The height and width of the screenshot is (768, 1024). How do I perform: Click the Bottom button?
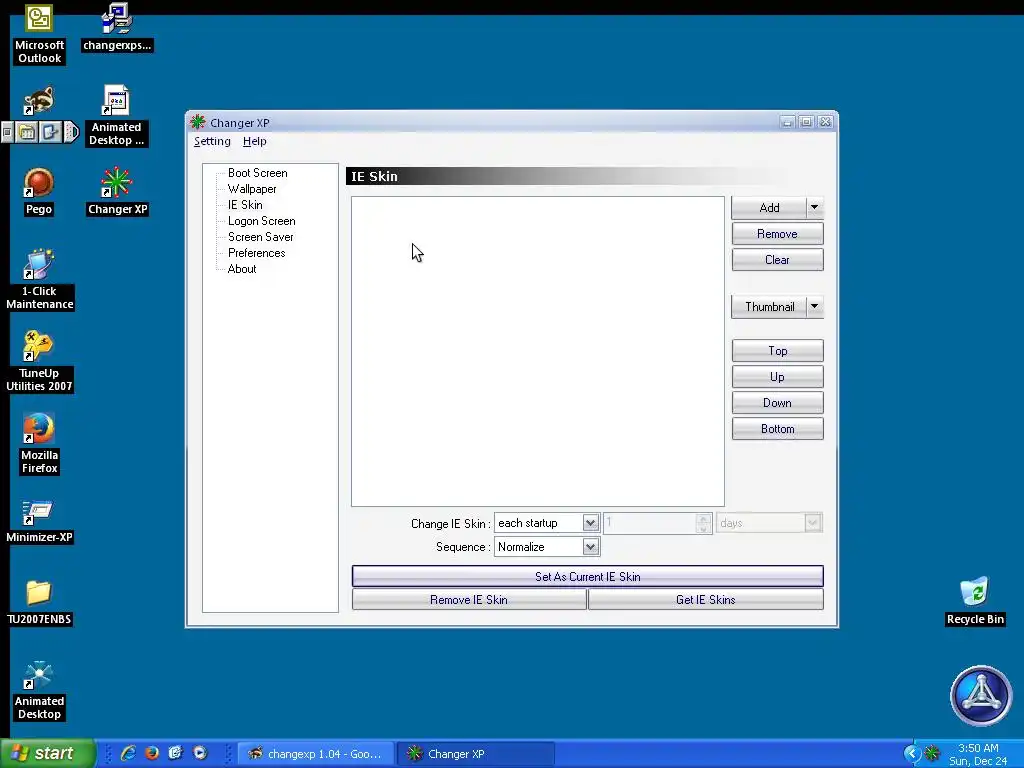777,429
